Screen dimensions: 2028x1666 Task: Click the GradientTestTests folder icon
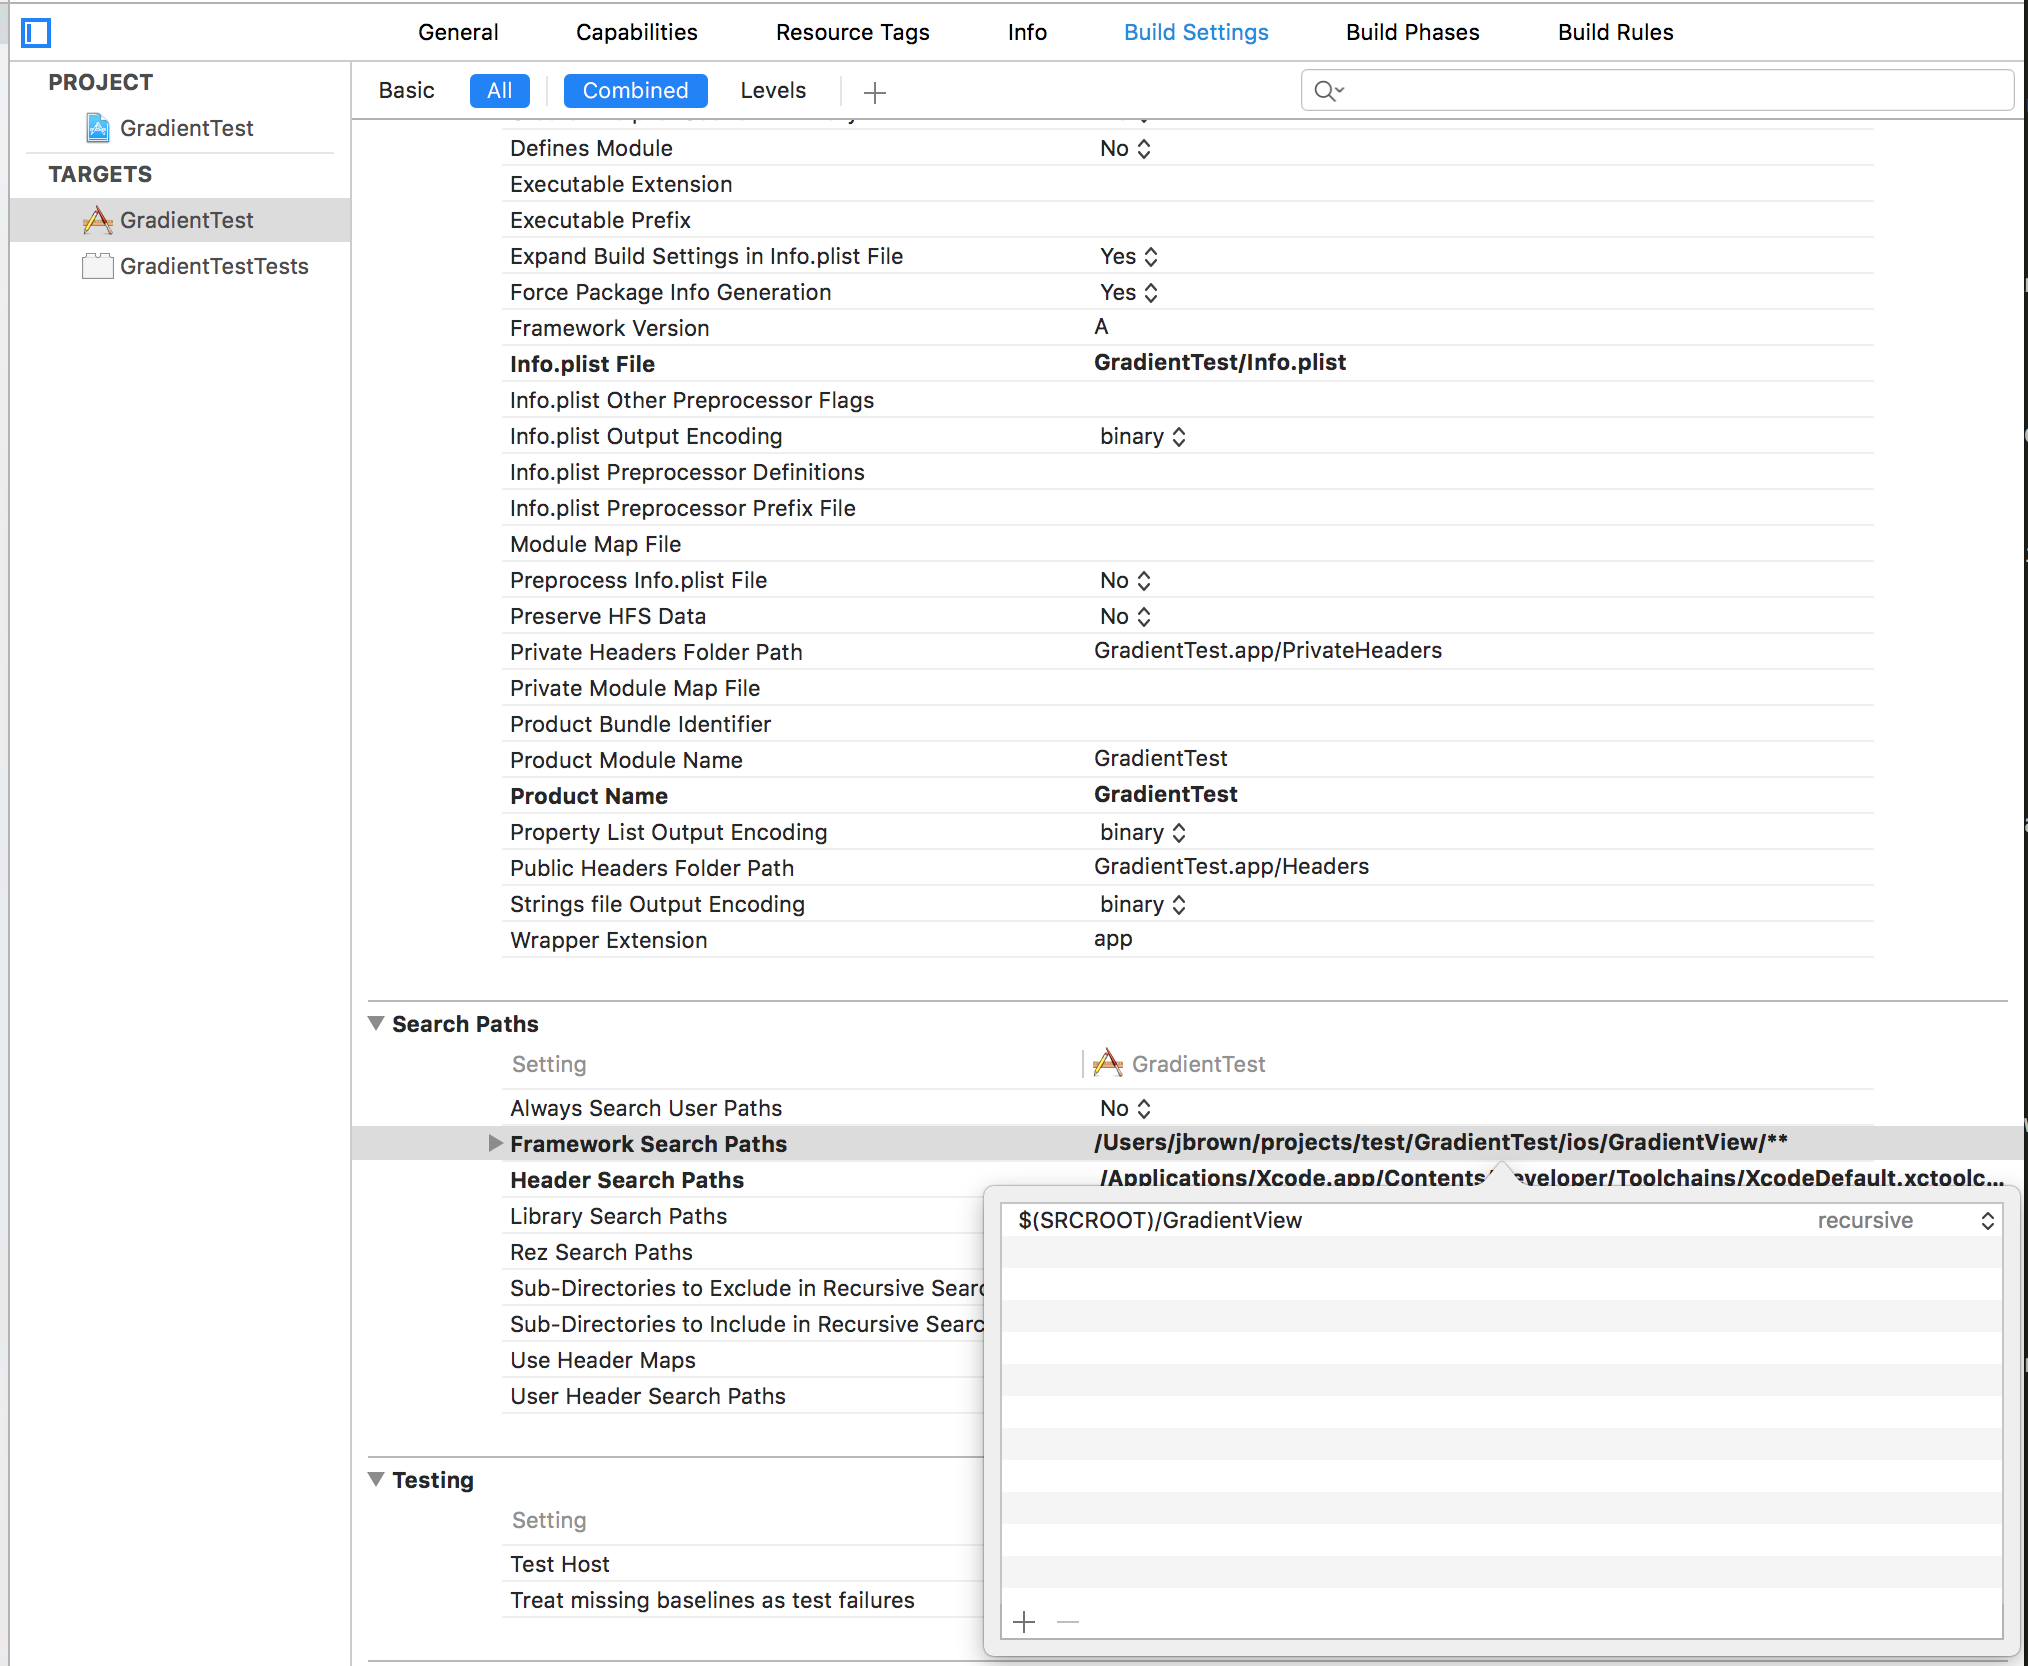click(98, 266)
